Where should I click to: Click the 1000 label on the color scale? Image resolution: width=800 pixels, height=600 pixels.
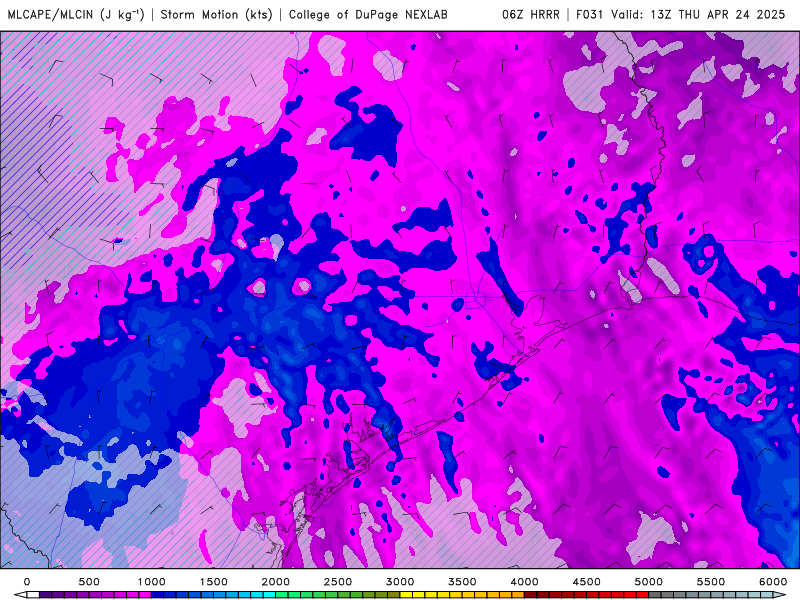click(x=151, y=582)
